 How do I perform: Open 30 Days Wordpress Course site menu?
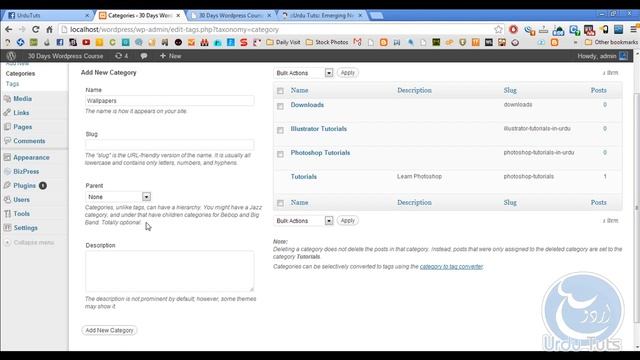(65, 56)
